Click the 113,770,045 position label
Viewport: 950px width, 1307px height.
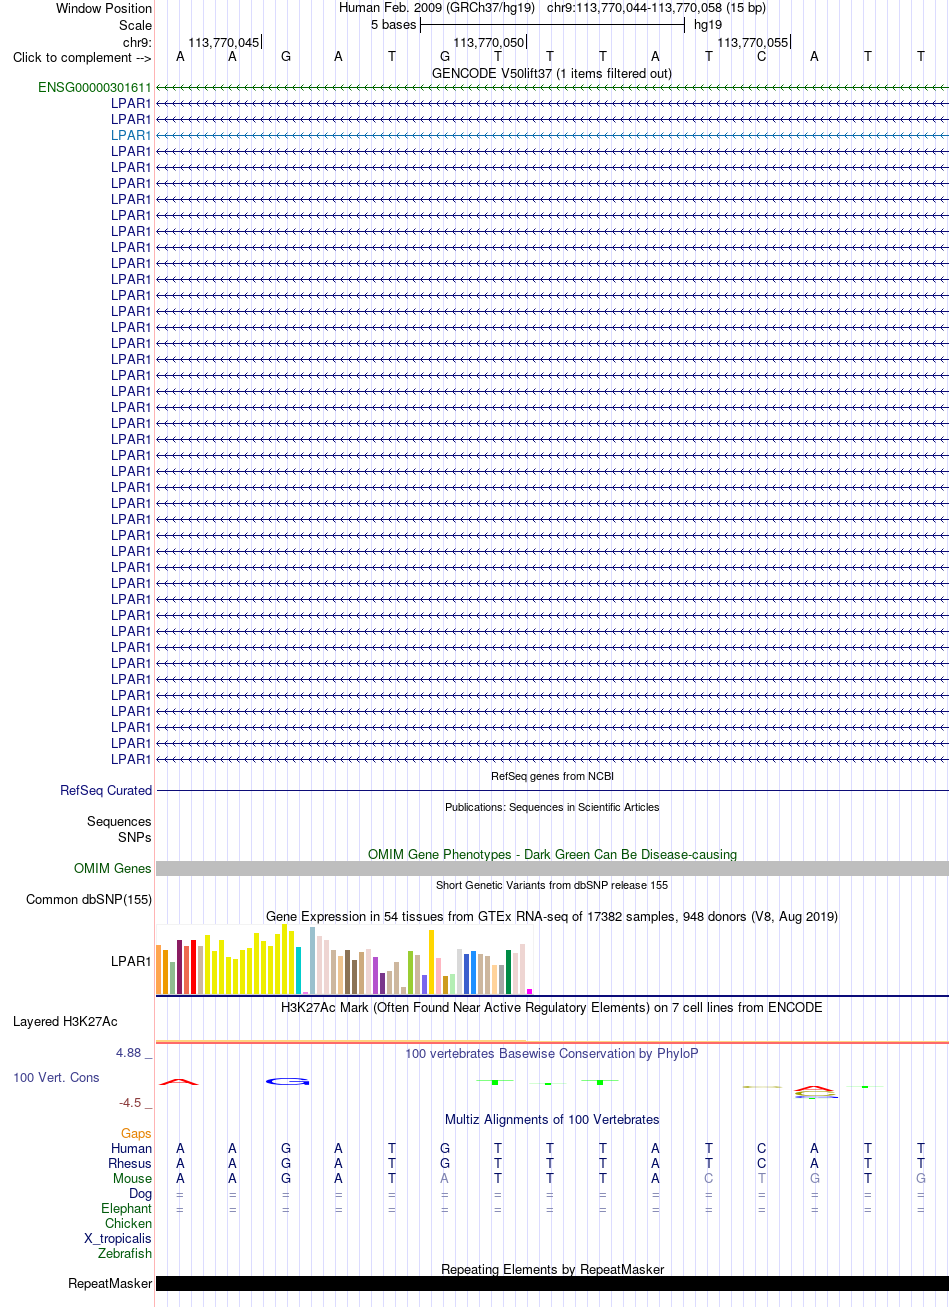(223, 42)
